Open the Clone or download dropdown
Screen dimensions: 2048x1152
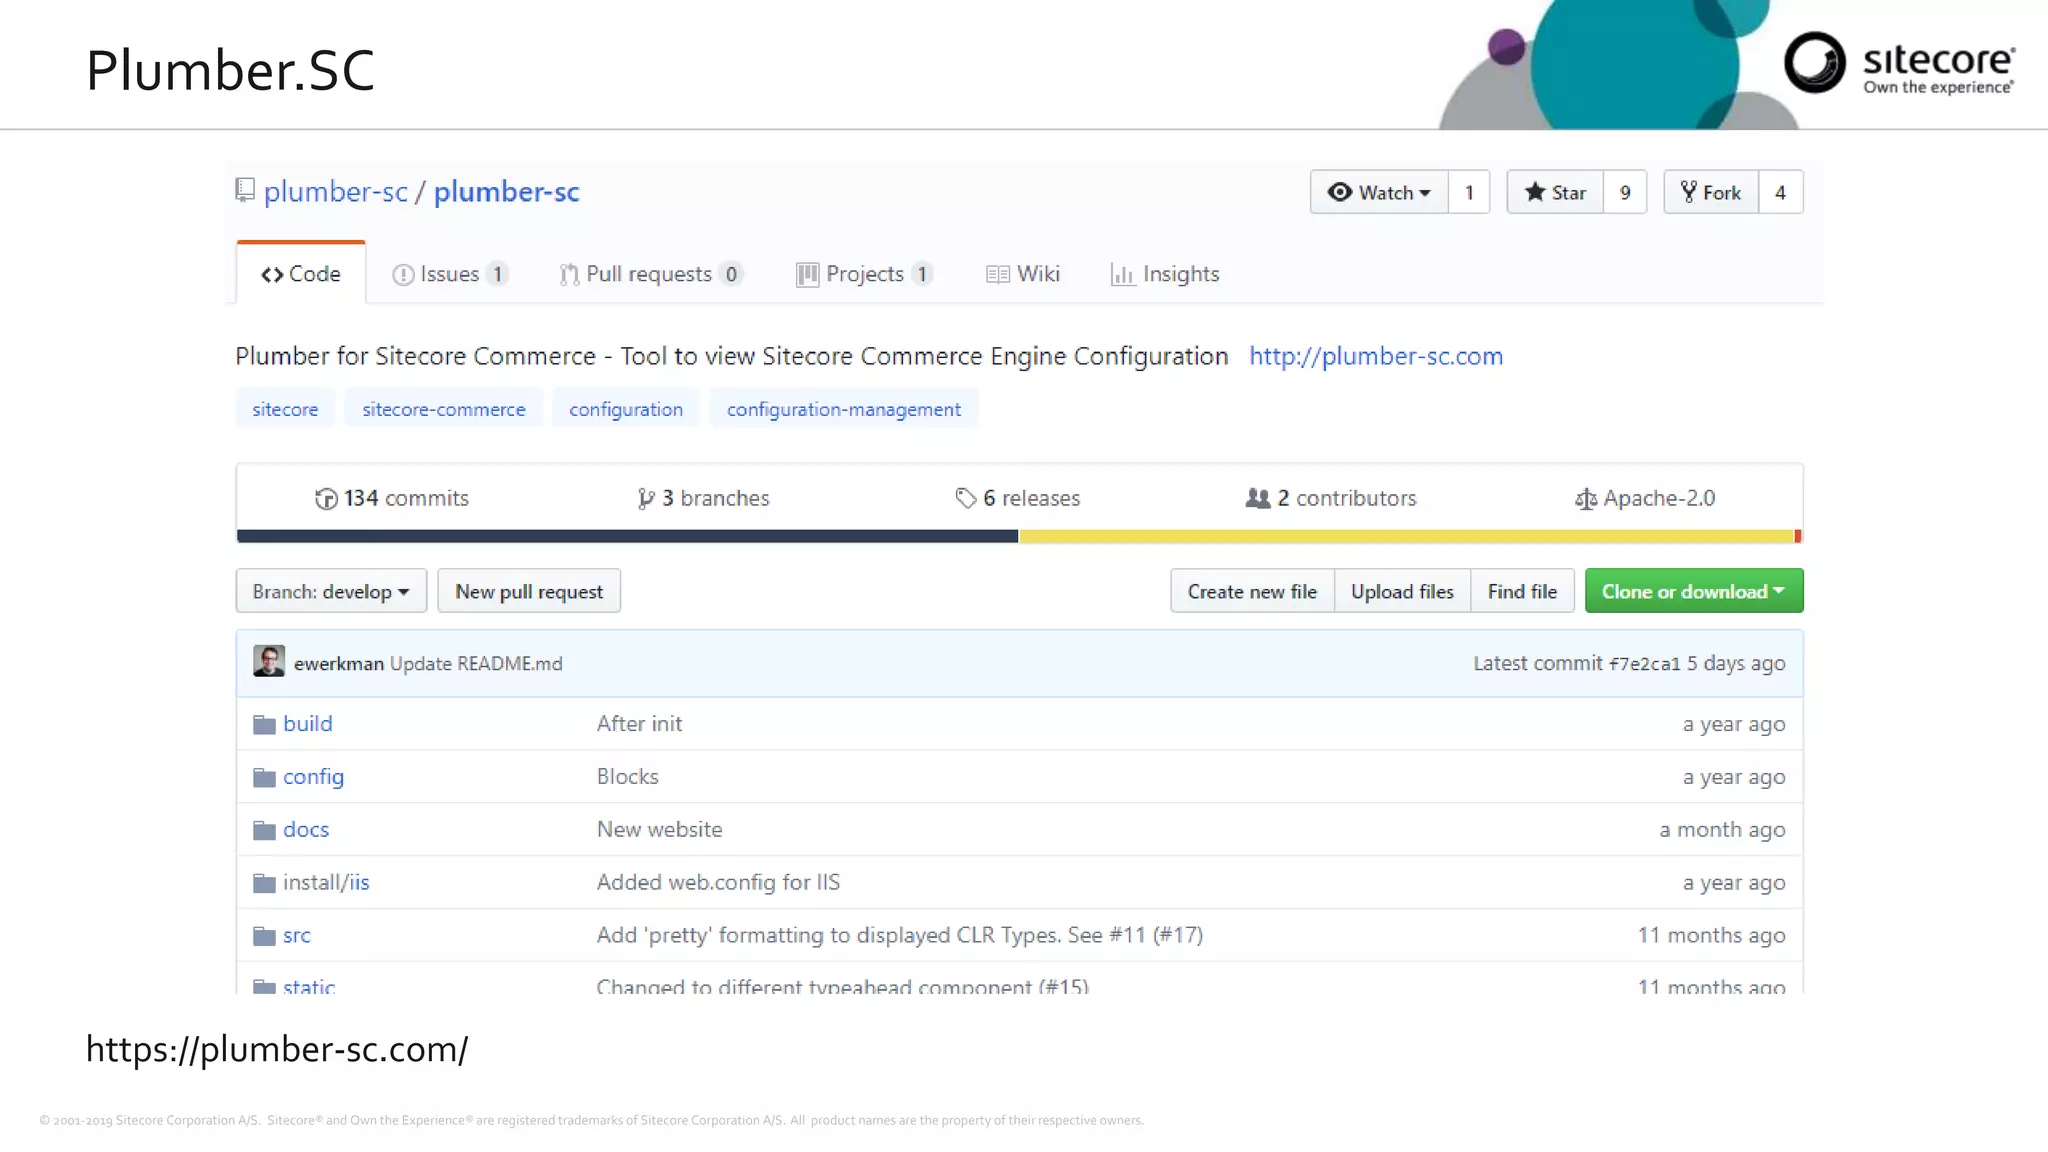pos(1693,591)
